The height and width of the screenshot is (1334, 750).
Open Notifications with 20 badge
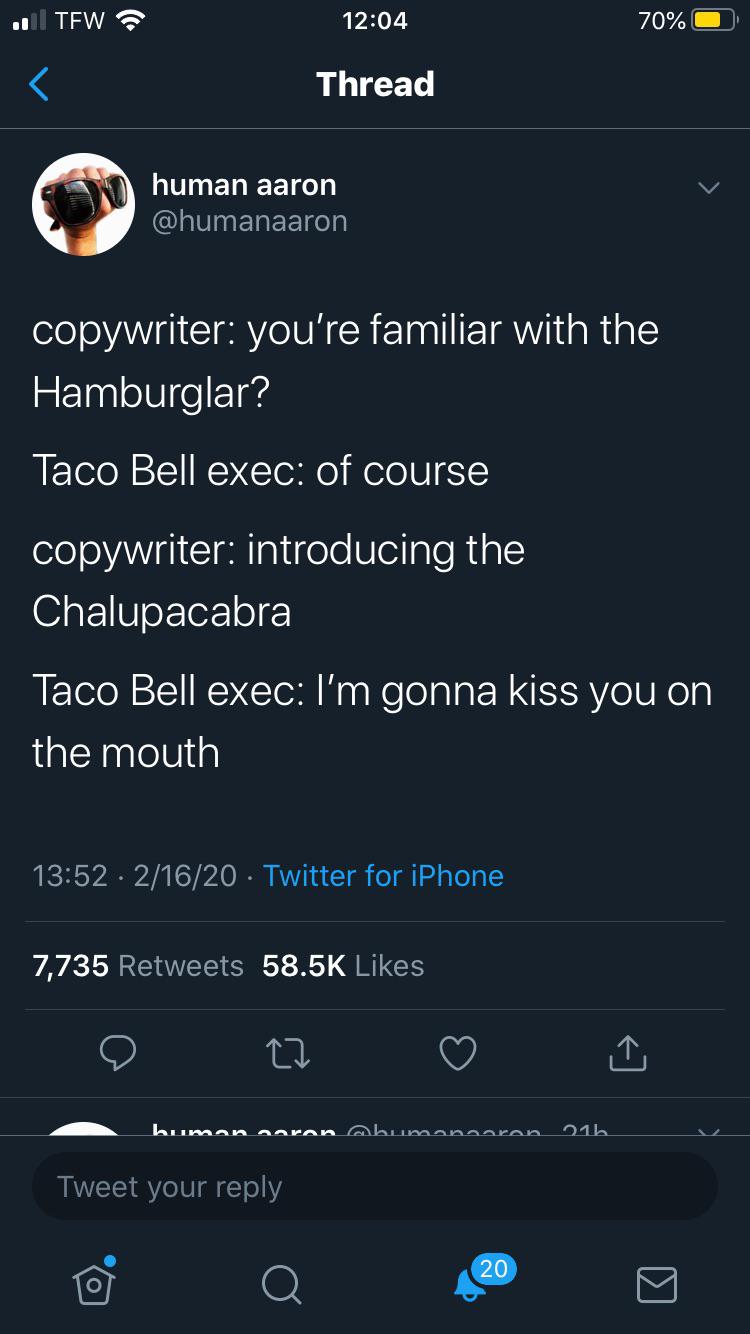tap(470, 1283)
